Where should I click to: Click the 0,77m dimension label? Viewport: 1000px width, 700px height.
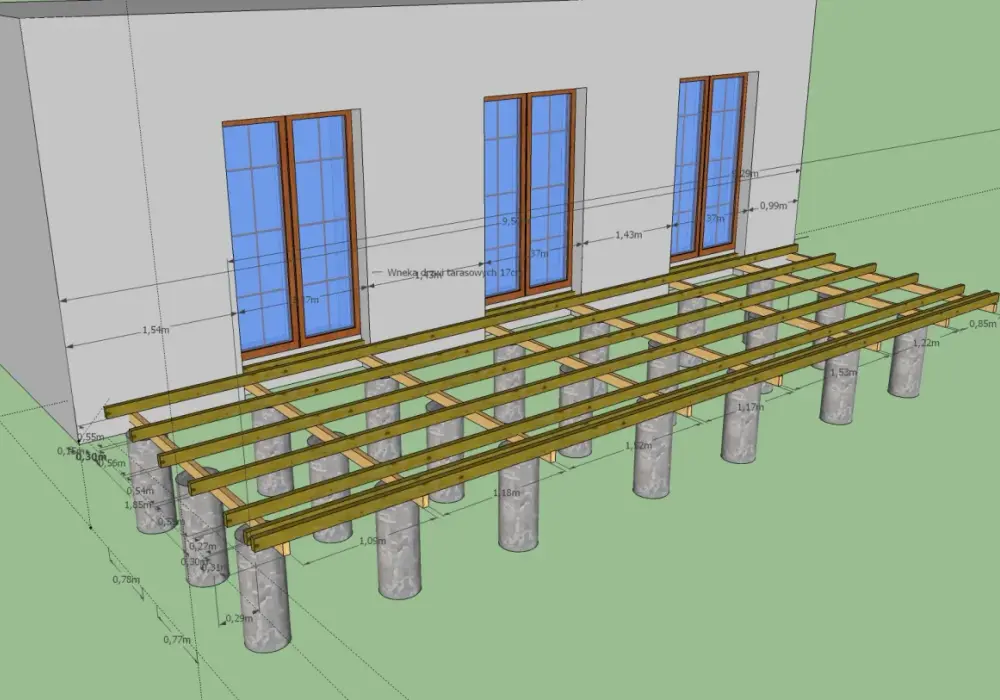click(177, 639)
